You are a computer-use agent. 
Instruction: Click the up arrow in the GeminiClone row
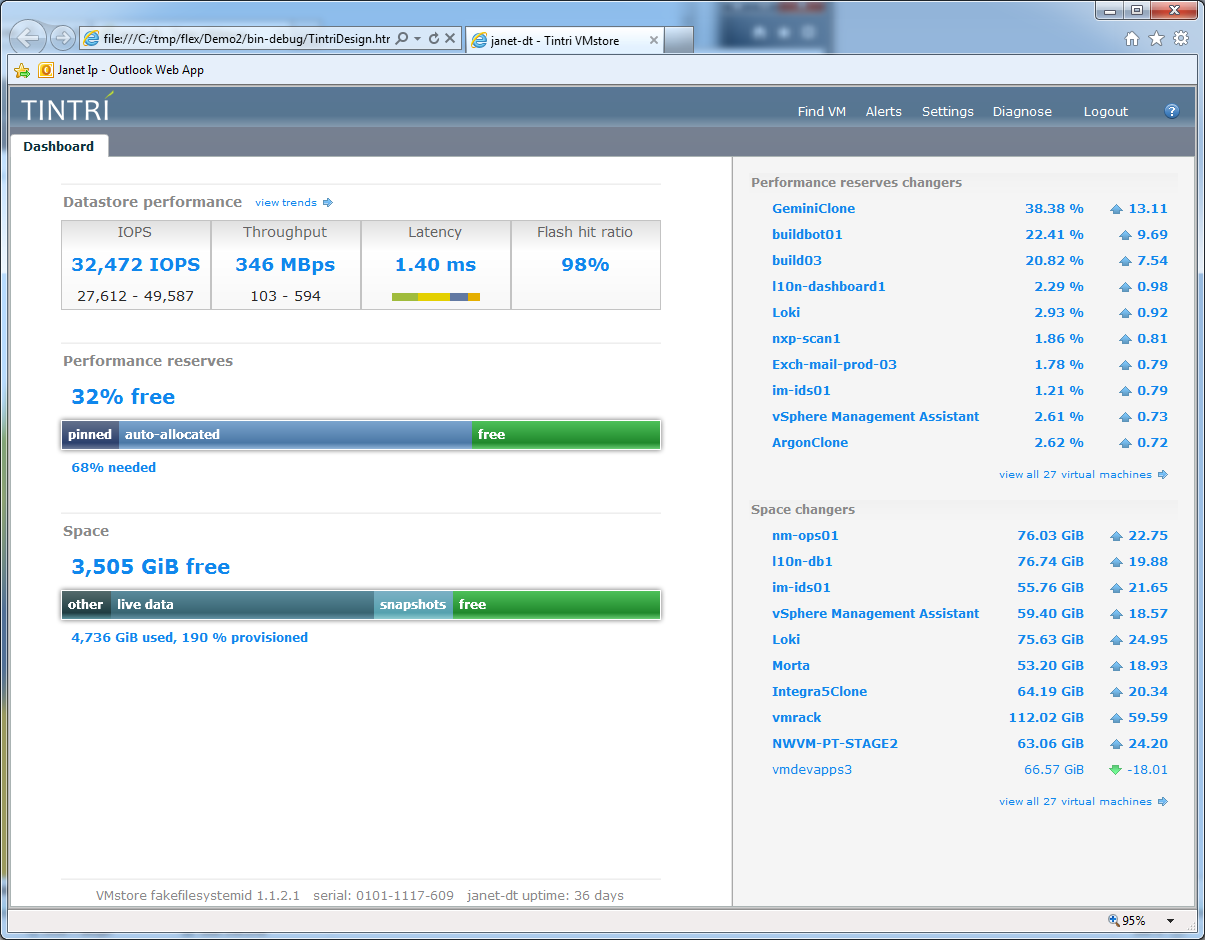1117,209
